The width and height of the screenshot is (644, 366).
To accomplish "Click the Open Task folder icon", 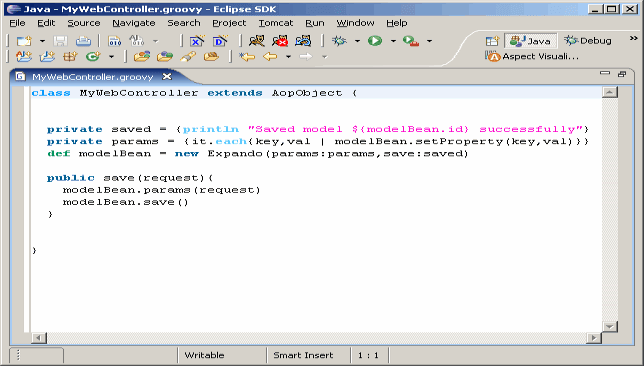I will 165,56.
